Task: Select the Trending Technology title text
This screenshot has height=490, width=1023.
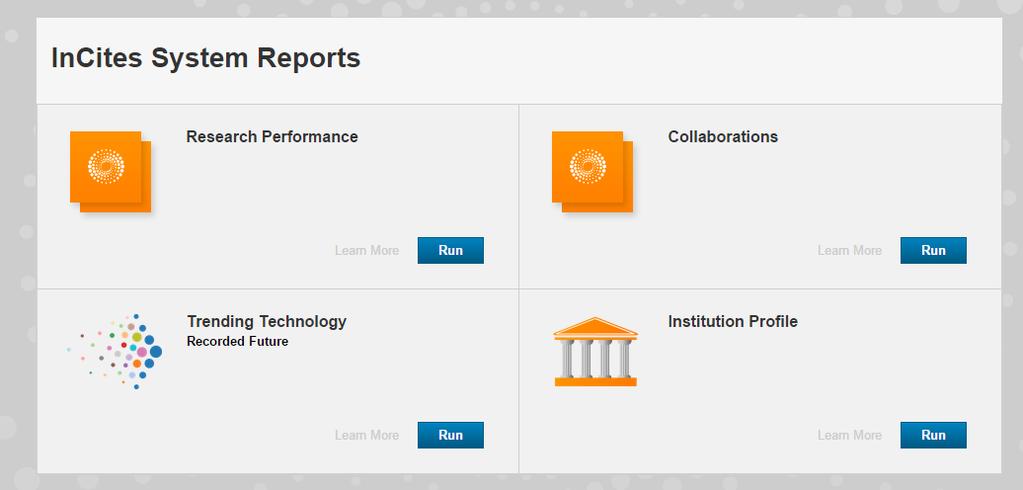Action: click(267, 322)
